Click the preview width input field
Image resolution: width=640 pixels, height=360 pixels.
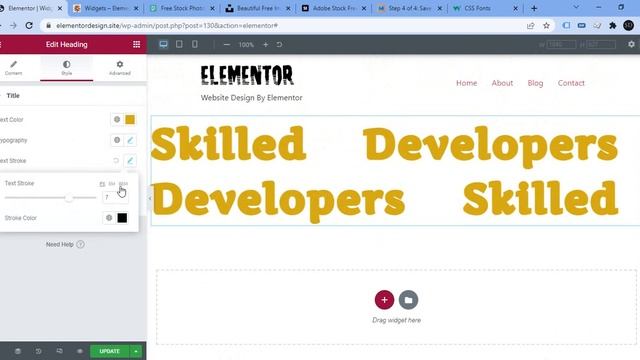pyautogui.click(x=562, y=44)
